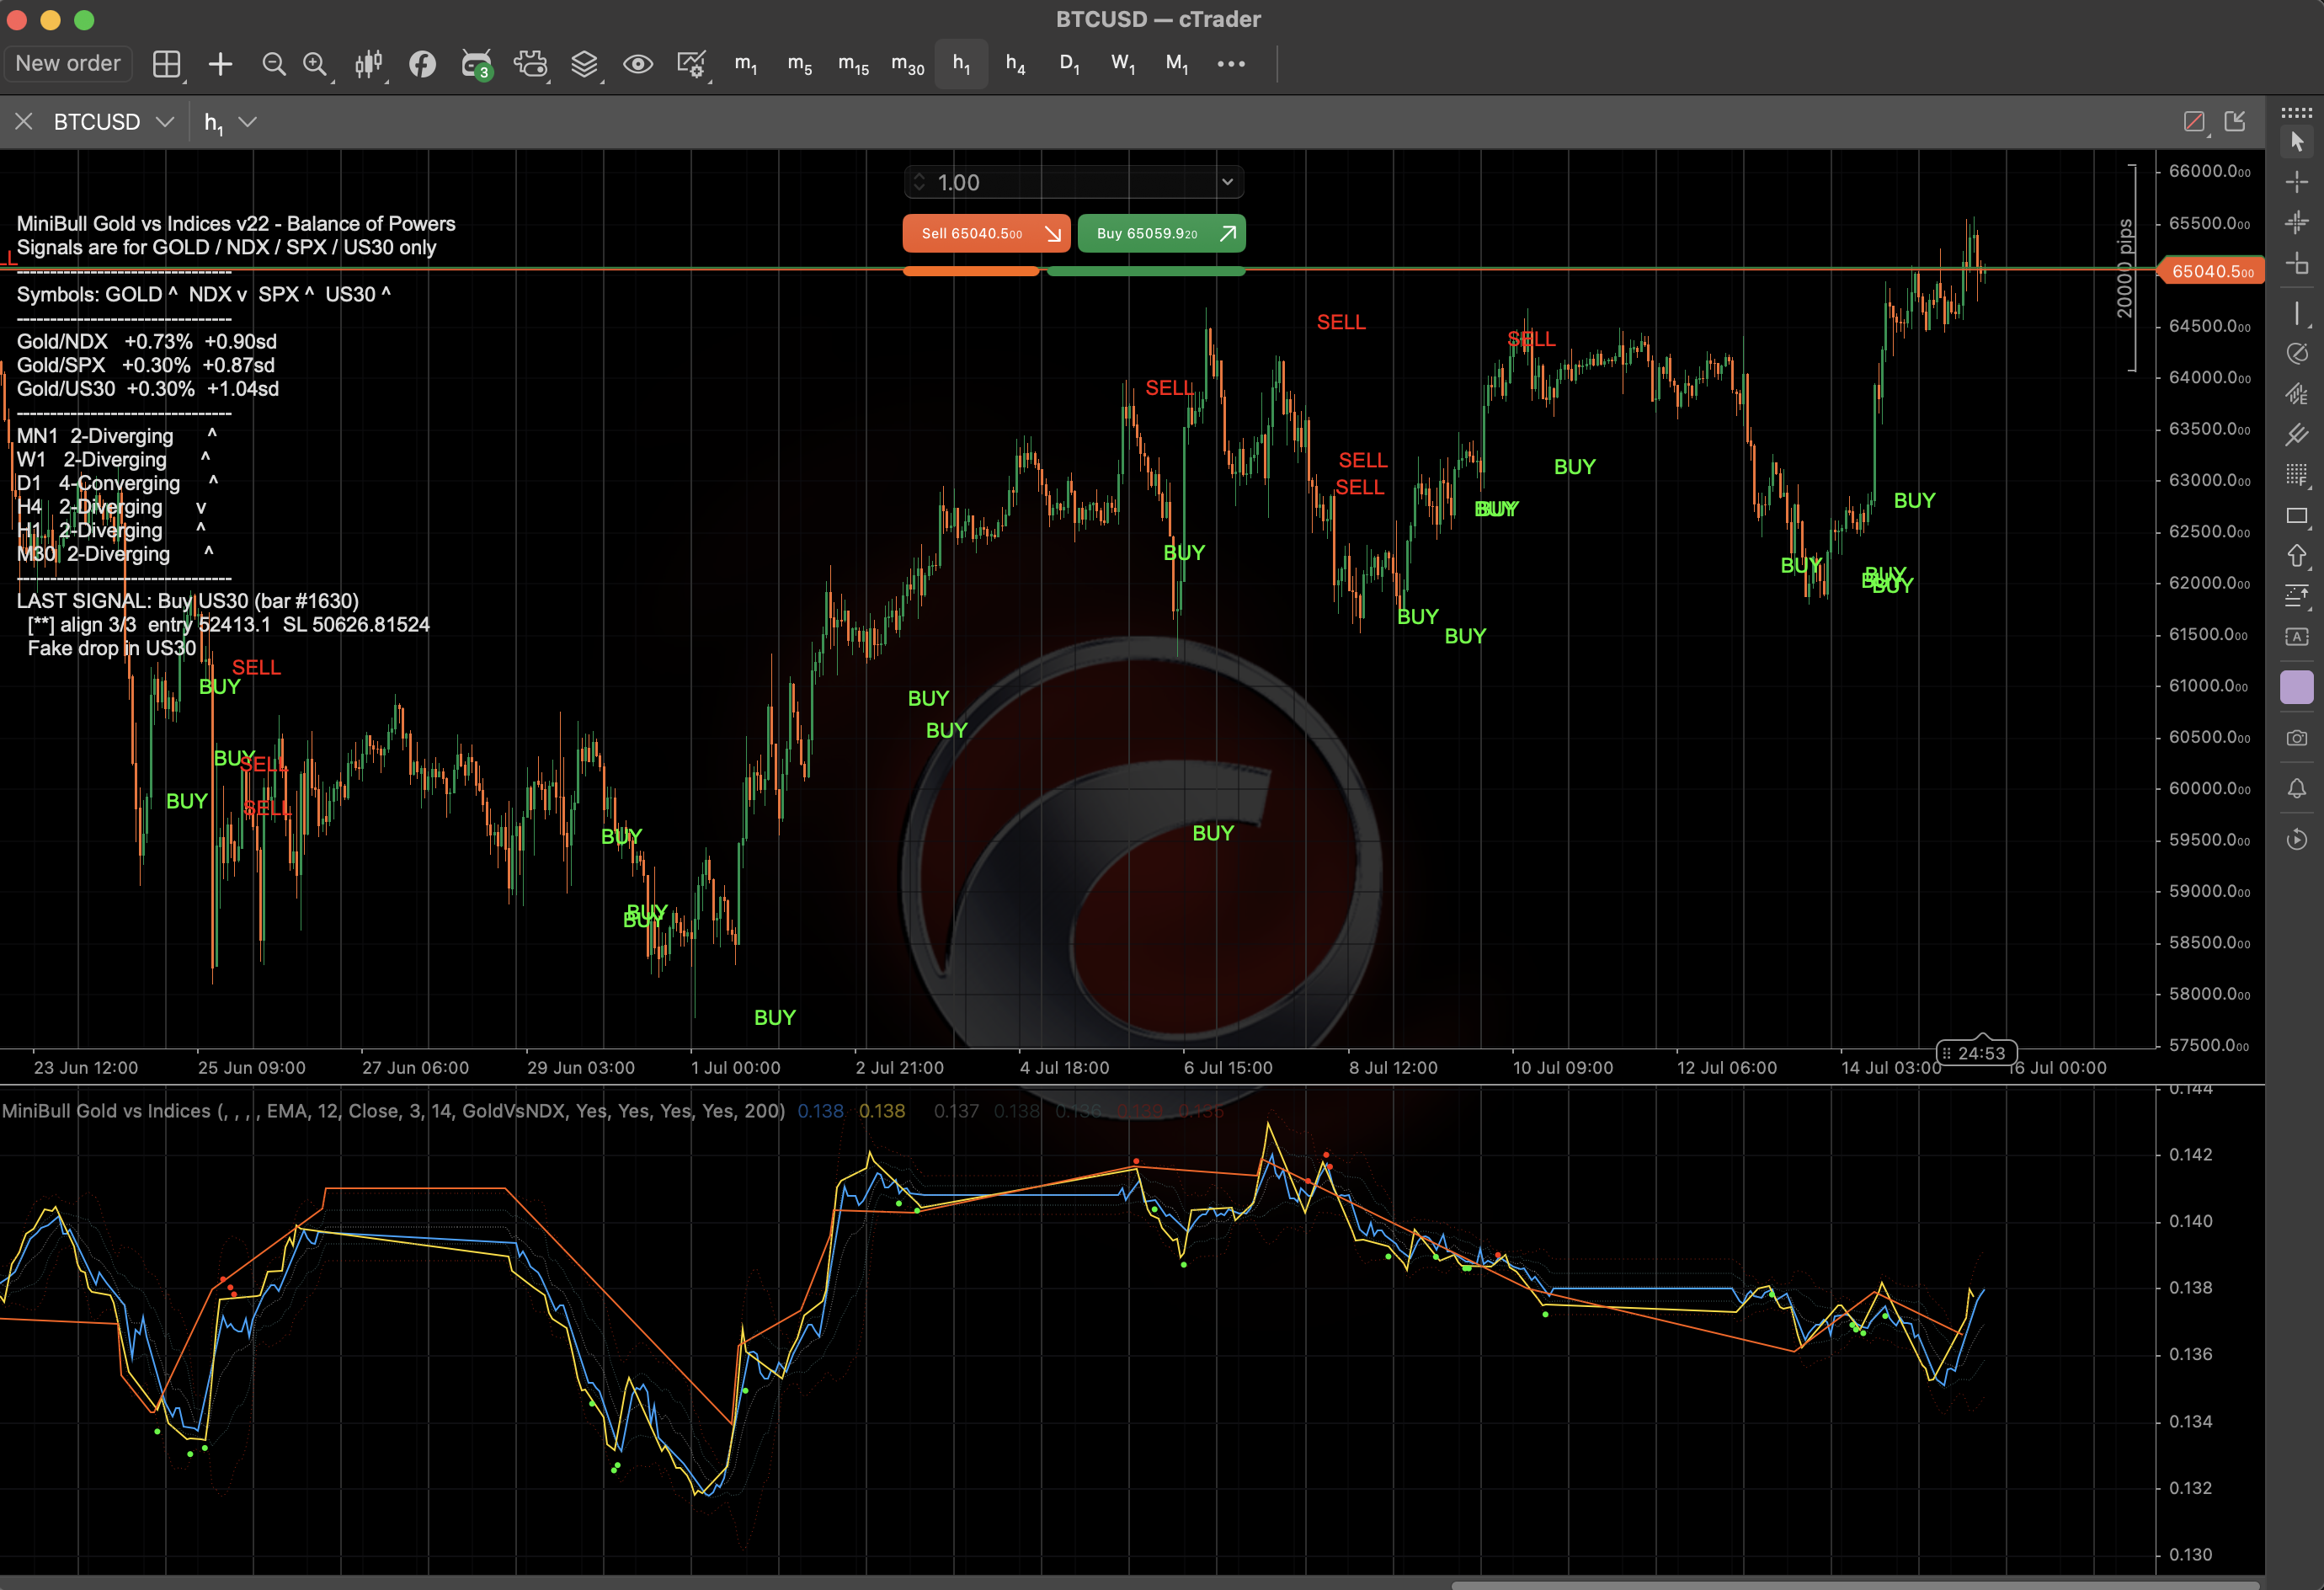Switch to m1 timeframe

[746, 64]
